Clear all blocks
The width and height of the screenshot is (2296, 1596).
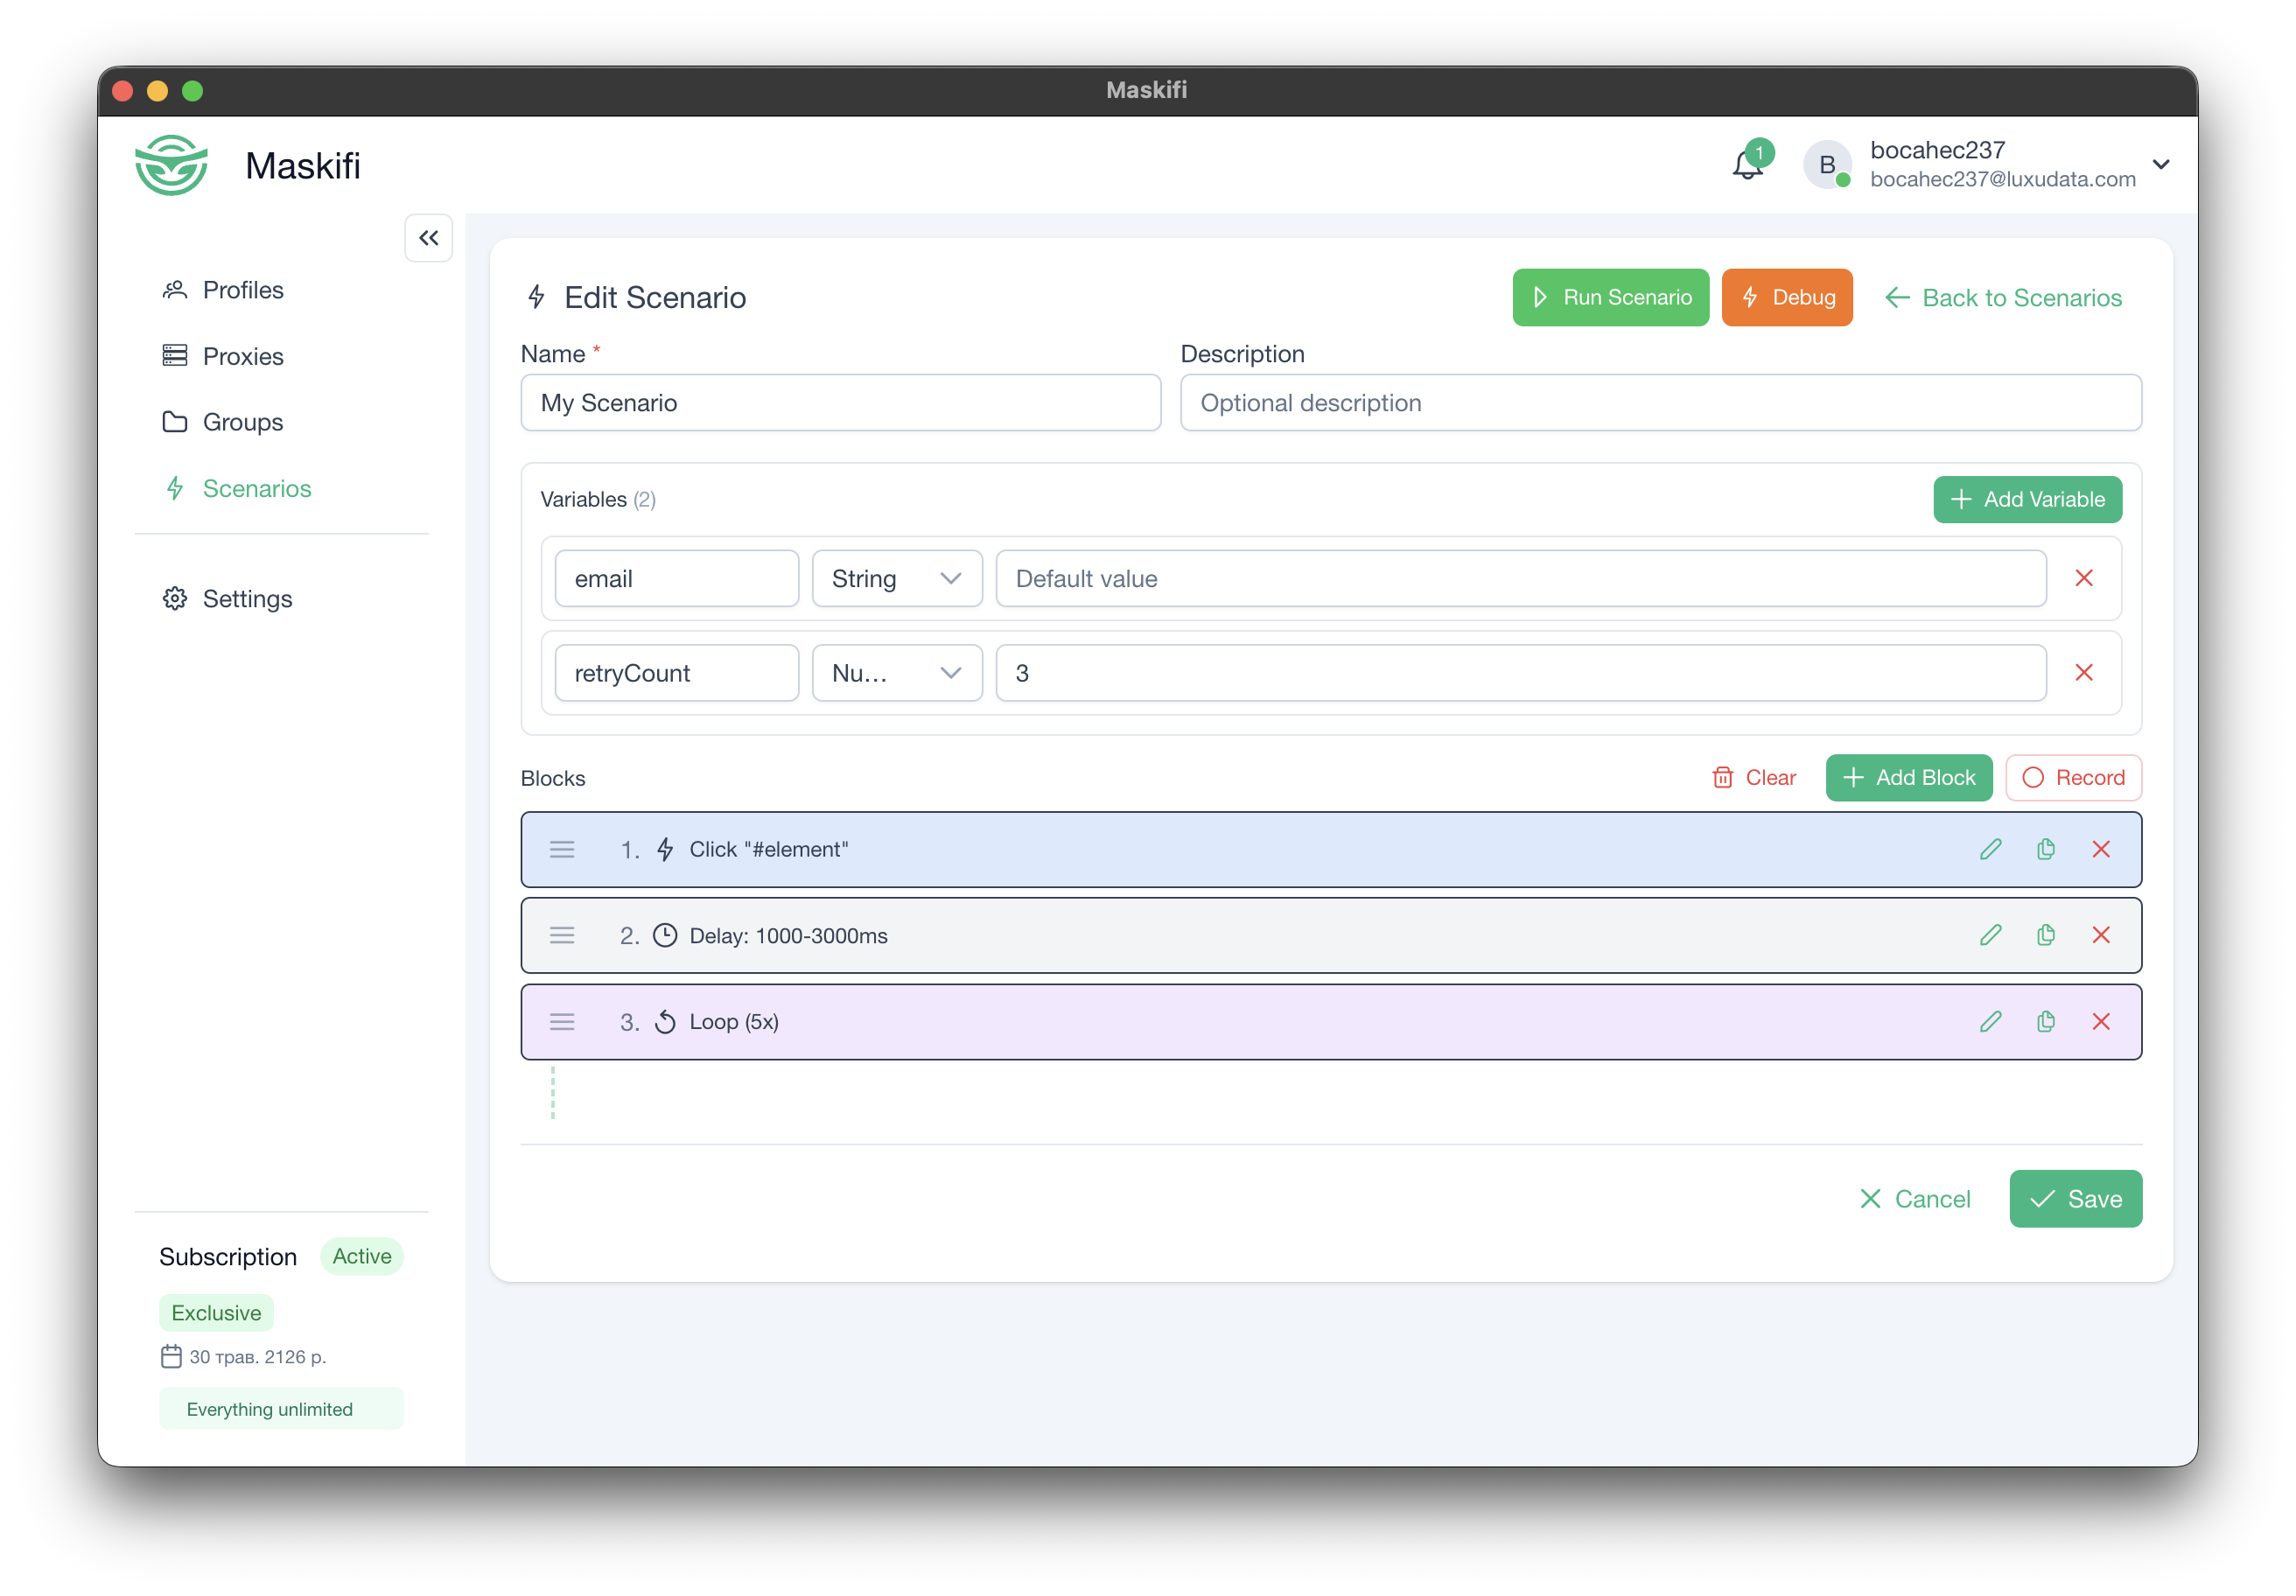(1754, 777)
